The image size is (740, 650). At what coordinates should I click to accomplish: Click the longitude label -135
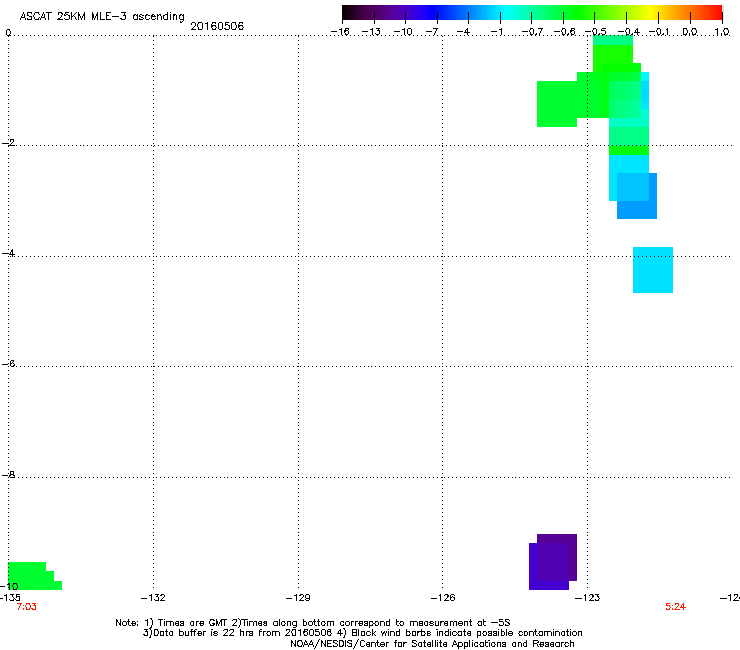(x=10, y=598)
